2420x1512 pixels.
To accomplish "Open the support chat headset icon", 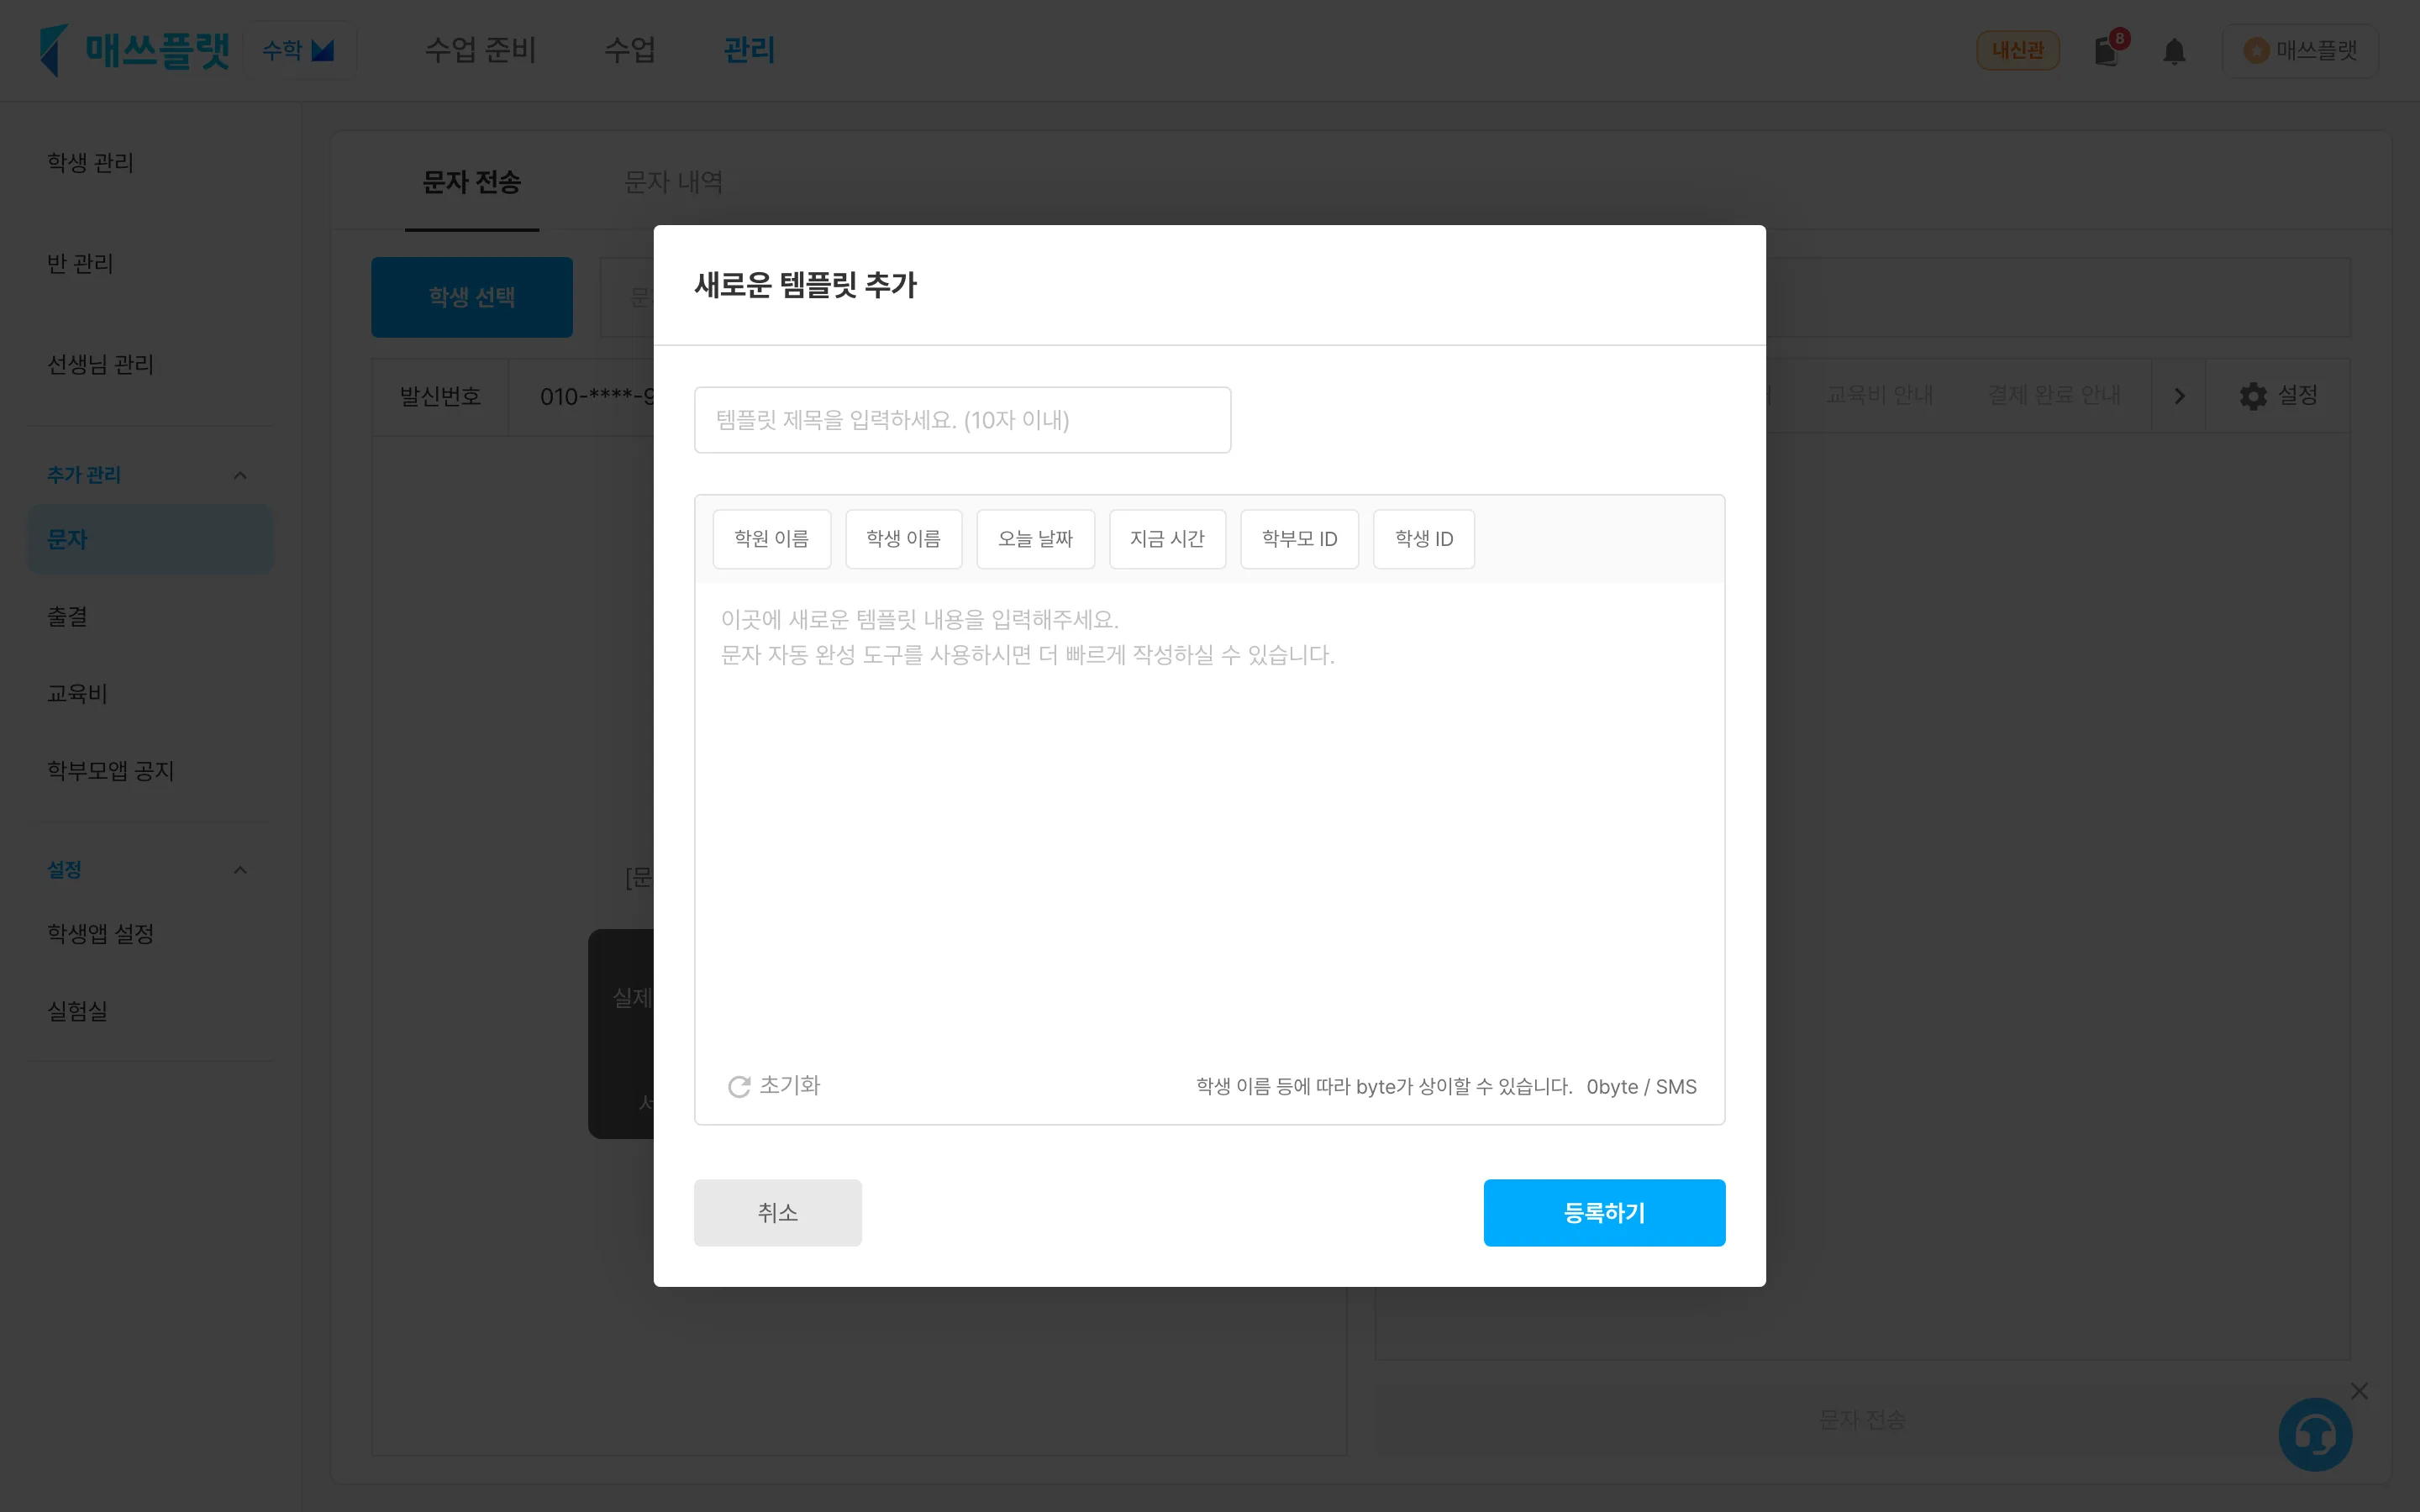I will click(x=2315, y=1434).
